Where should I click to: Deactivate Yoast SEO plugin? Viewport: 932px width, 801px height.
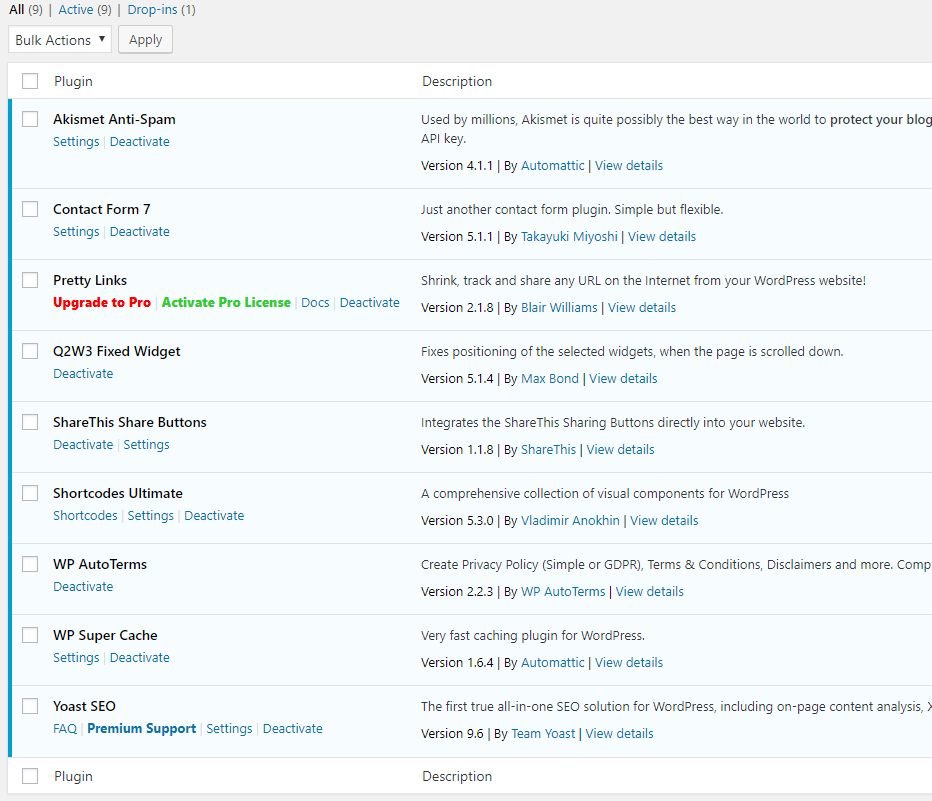pyautogui.click(x=292, y=729)
